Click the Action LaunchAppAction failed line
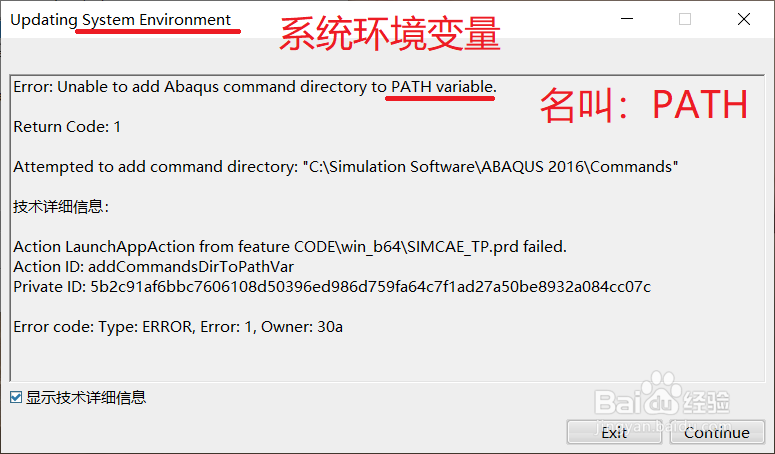The height and width of the screenshot is (454, 775). click(x=290, y=247)
